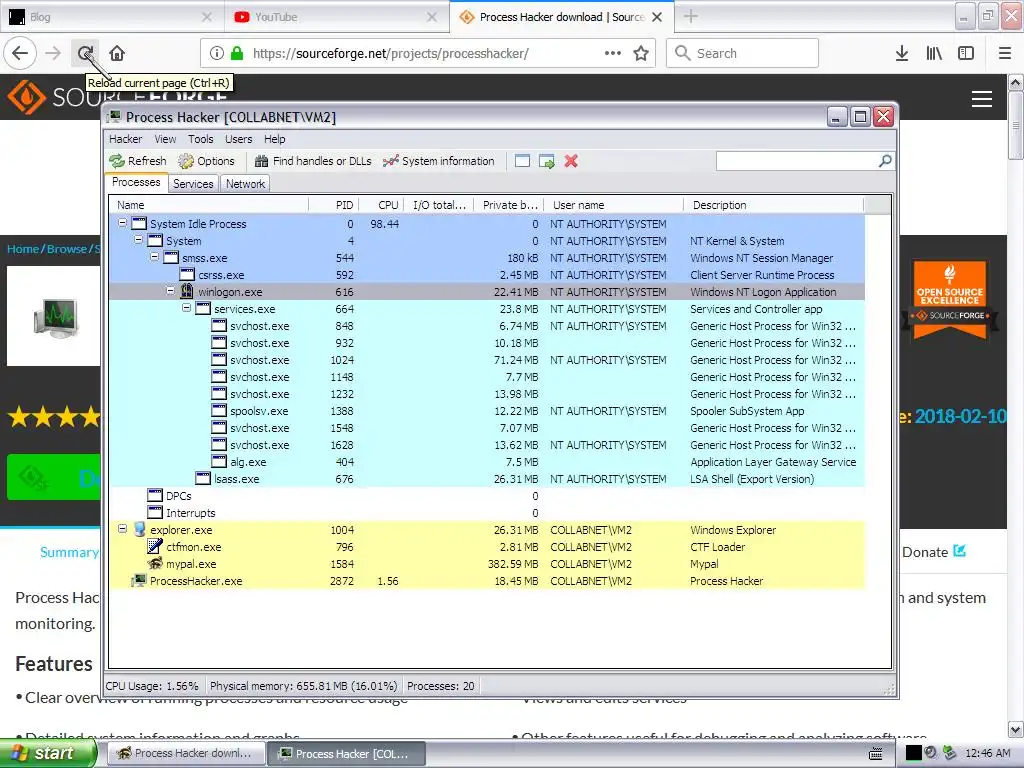Screen dimensions: 1024x768
Task: Collapse System Idle Process tree node
Action: 122,223
